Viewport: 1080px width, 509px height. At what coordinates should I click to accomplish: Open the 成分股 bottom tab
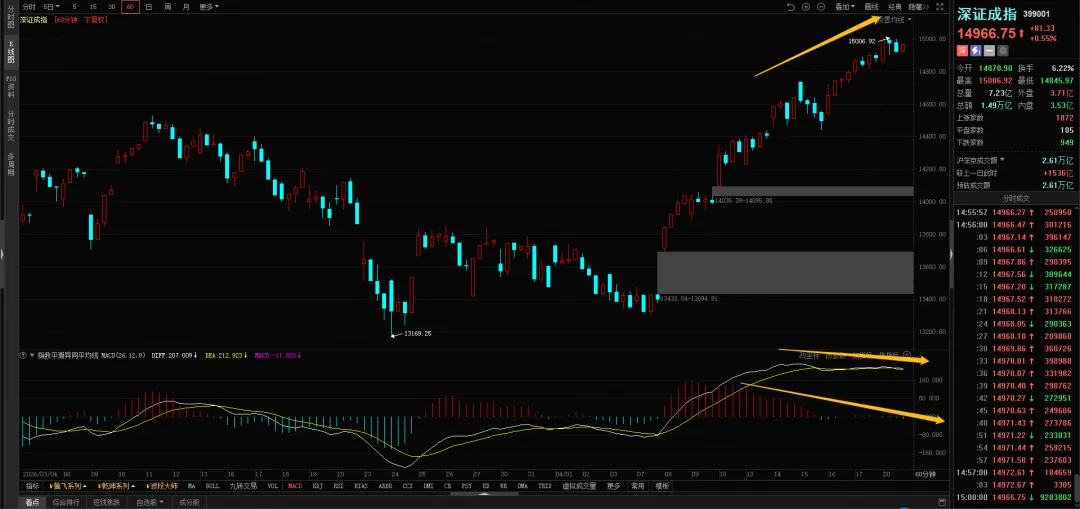pyautogui.click(x=189, y=502)
